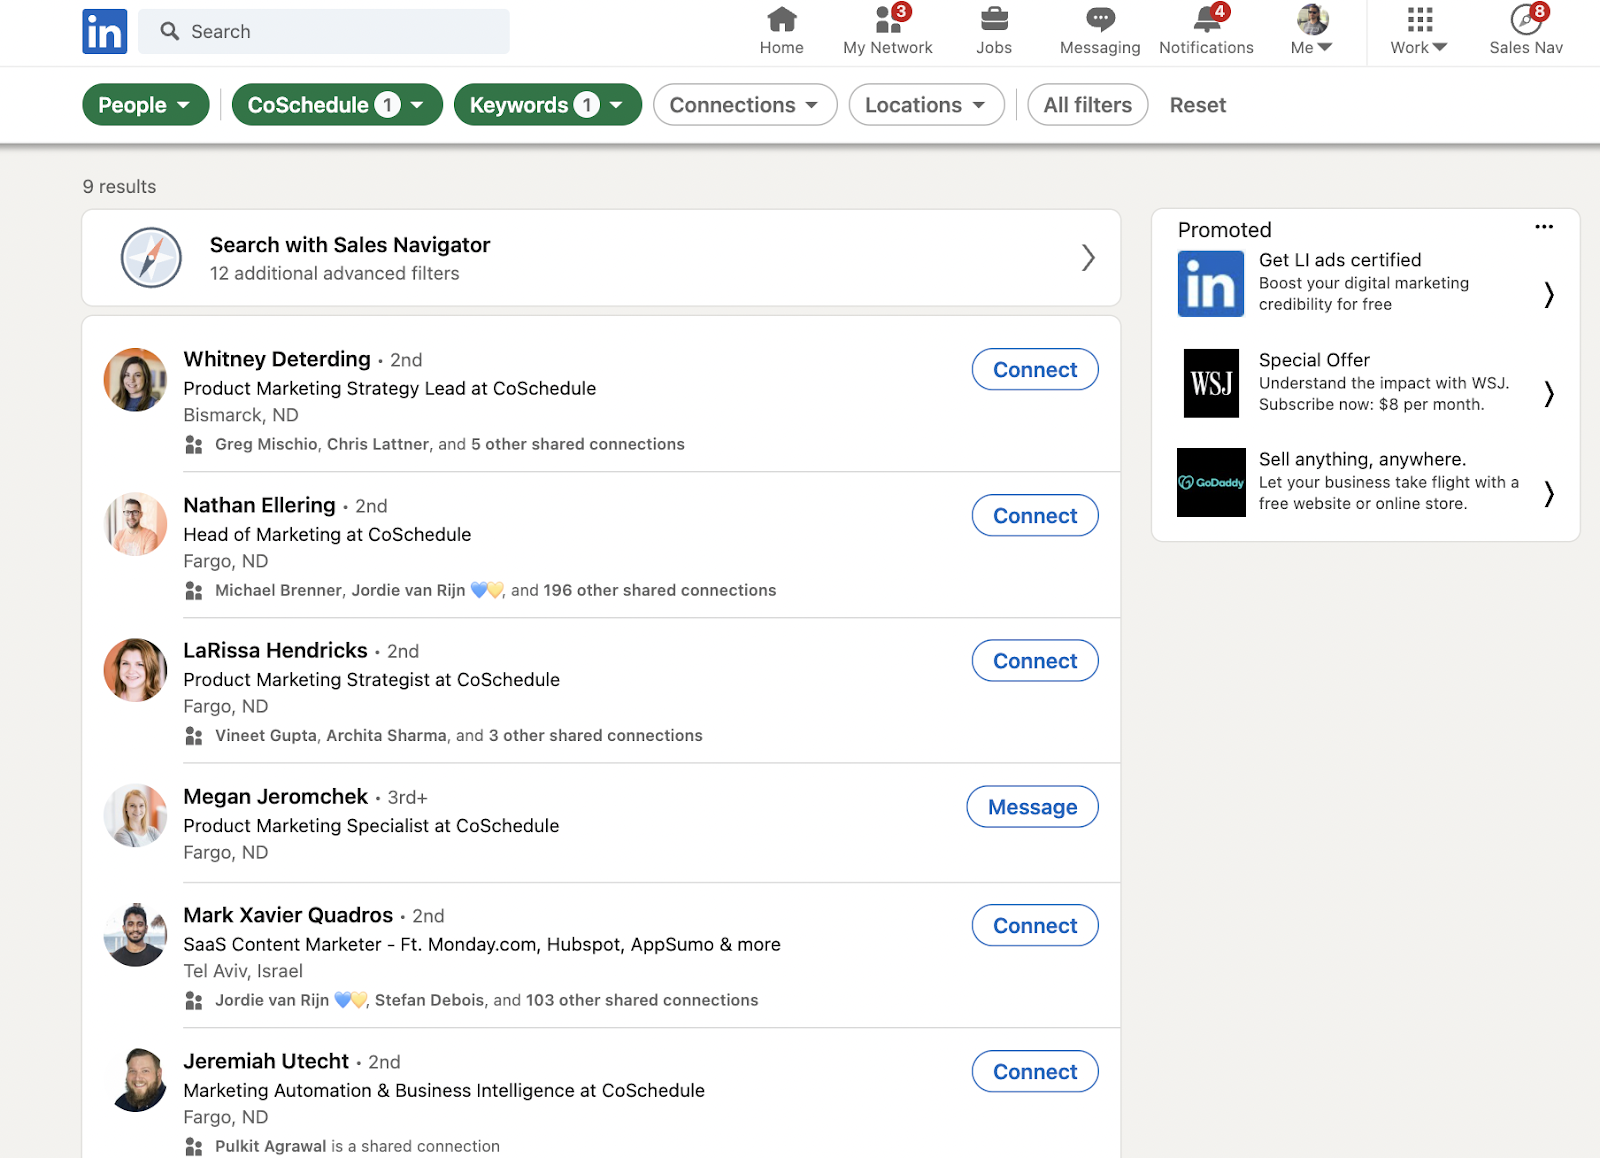
Task: Message Megan Jeromchek
Action: [x=1032, y=807]
